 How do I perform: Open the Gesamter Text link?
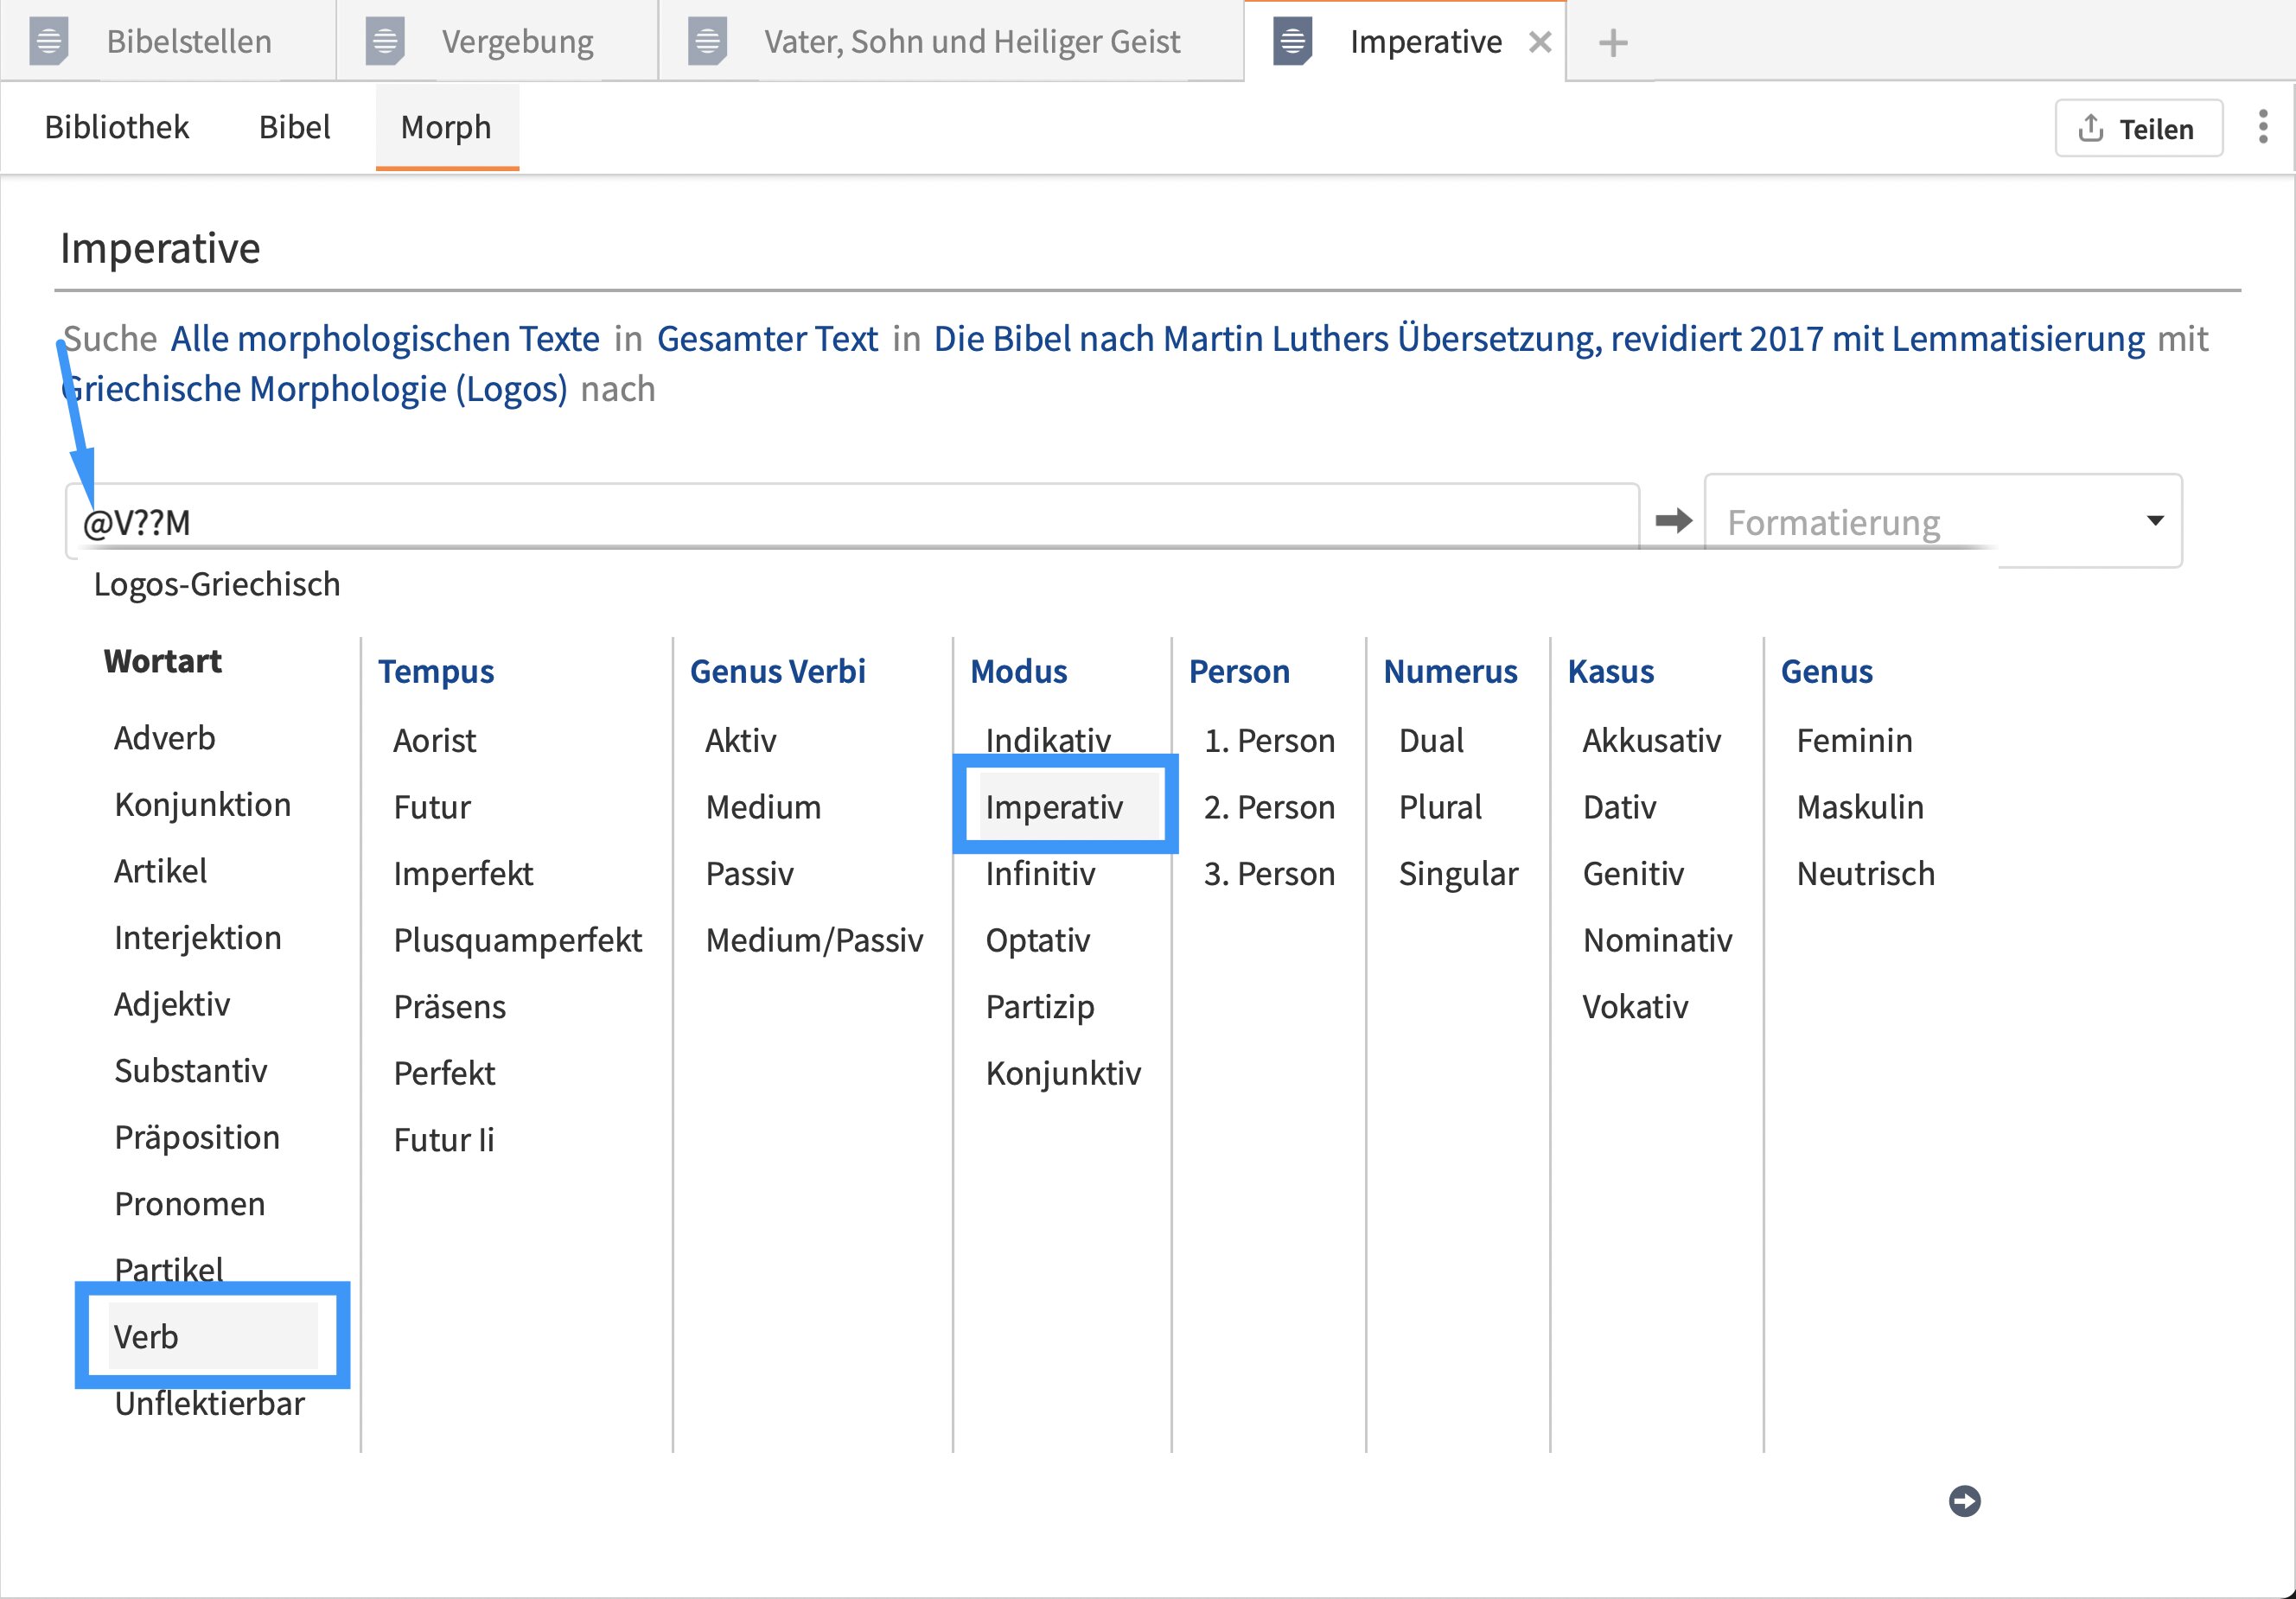pos(767,339)
